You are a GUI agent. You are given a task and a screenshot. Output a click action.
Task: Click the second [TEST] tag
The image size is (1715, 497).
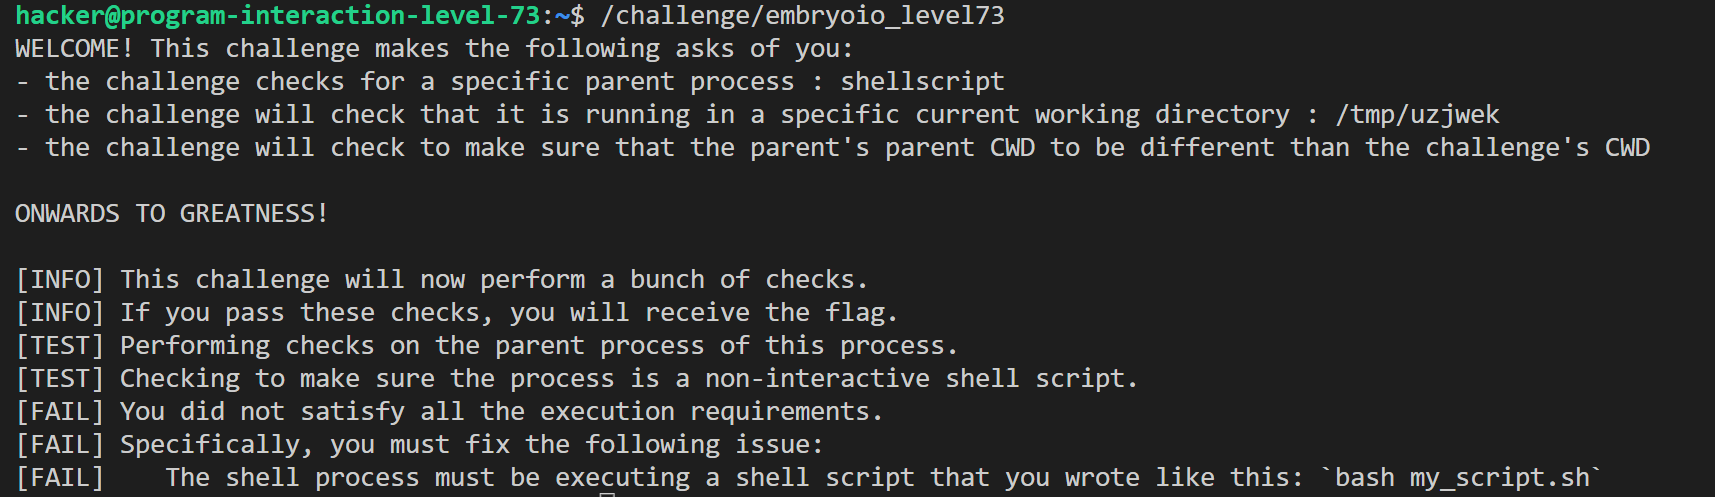coord(60,379)
